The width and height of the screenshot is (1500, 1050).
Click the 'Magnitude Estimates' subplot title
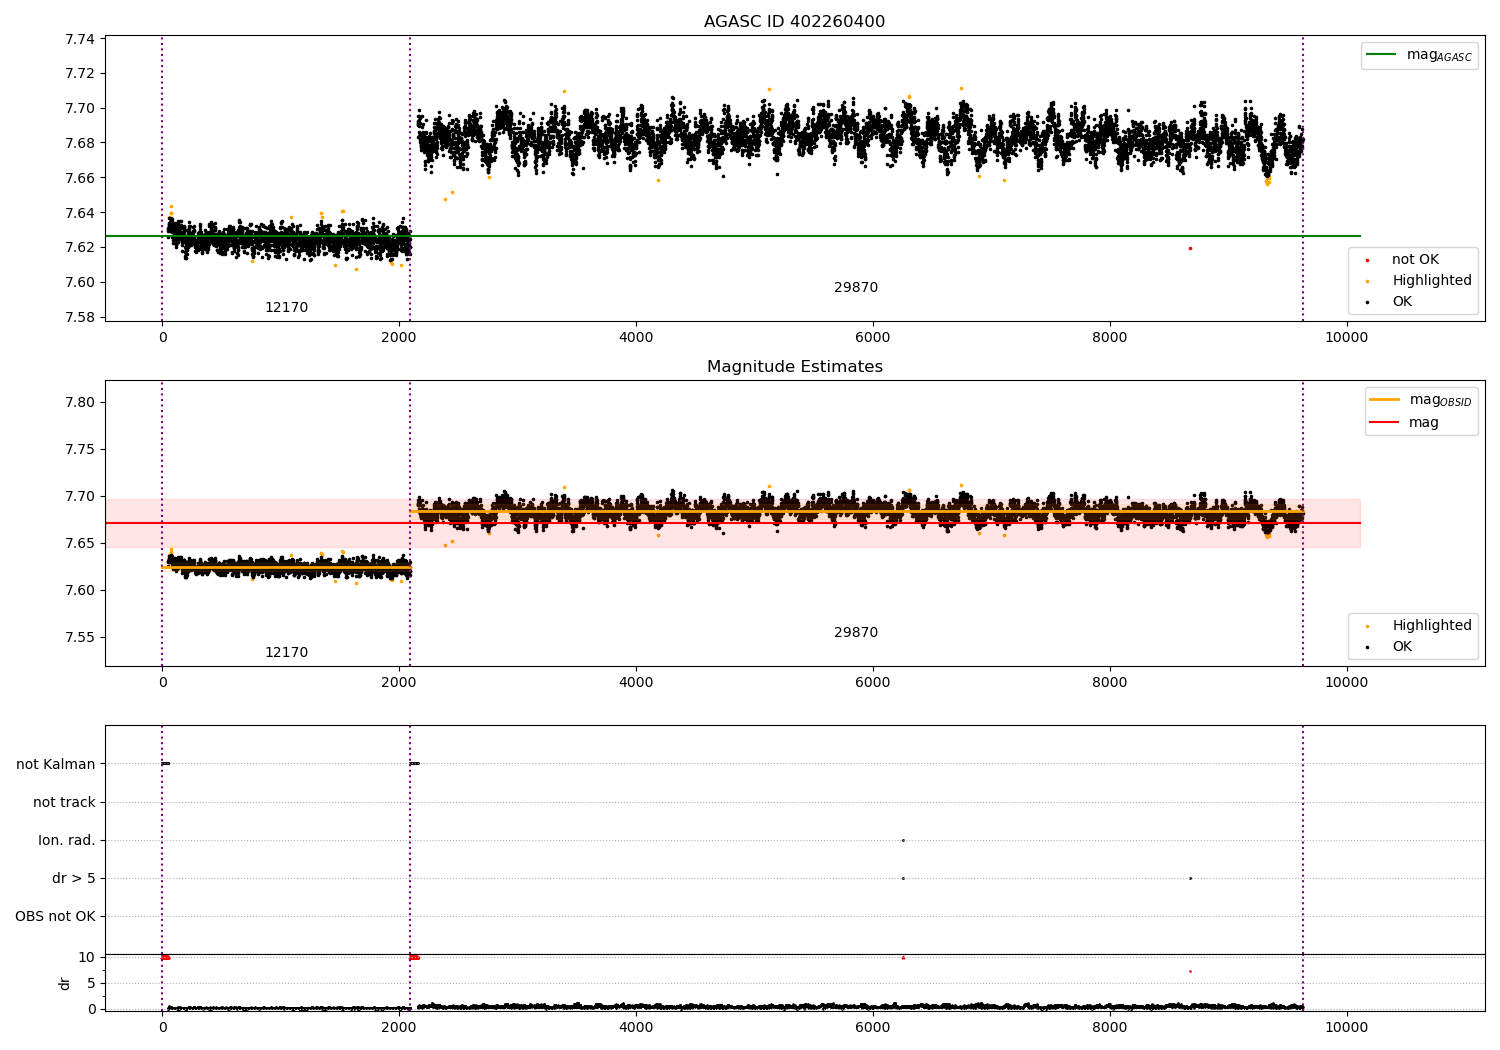(x=794, y=367)
